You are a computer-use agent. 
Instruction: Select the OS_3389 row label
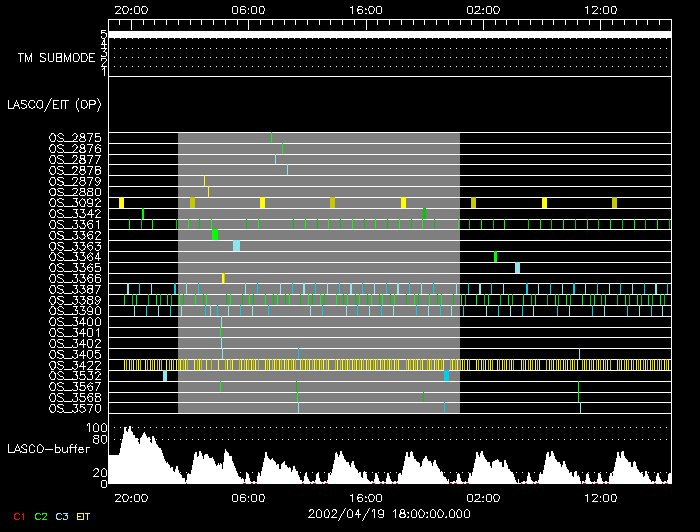74,300
